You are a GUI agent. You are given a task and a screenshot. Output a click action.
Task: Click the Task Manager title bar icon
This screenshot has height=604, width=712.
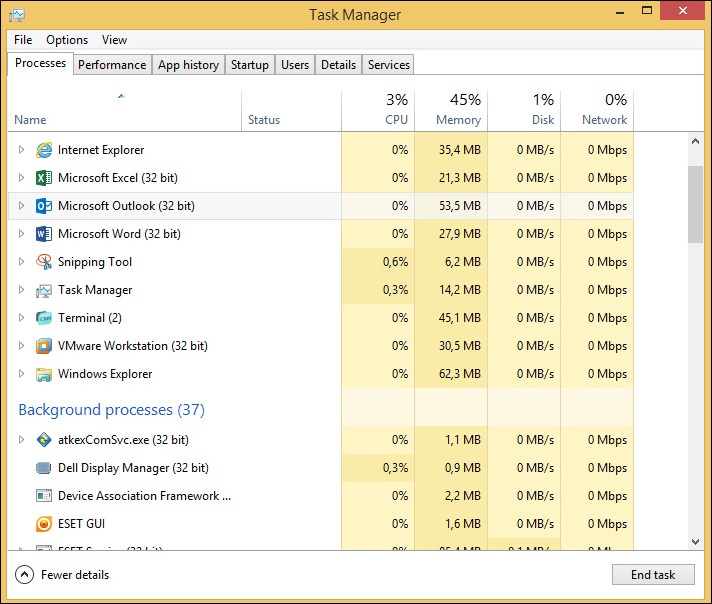[x=17, y=15]
